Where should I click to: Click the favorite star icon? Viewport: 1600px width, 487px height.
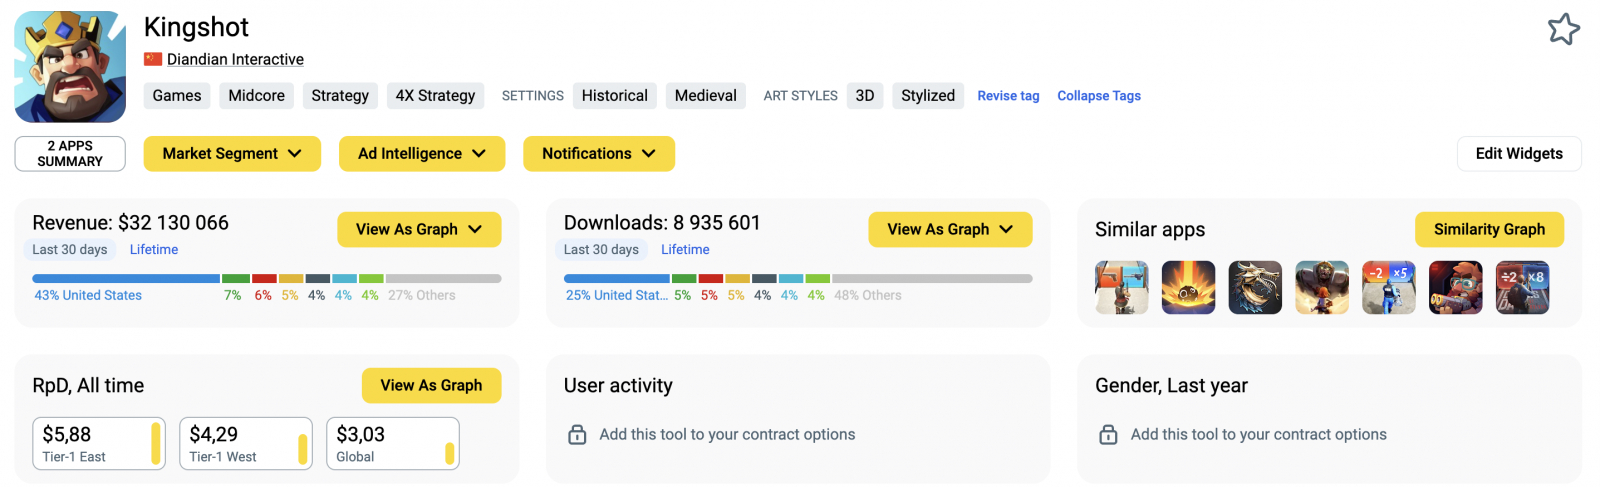coord(1564,29)
